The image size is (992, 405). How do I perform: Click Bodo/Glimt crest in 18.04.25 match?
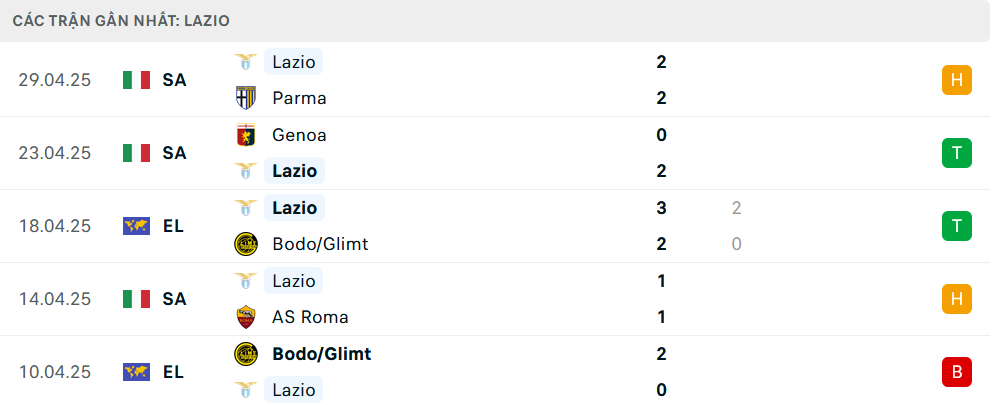coord(245,244)
